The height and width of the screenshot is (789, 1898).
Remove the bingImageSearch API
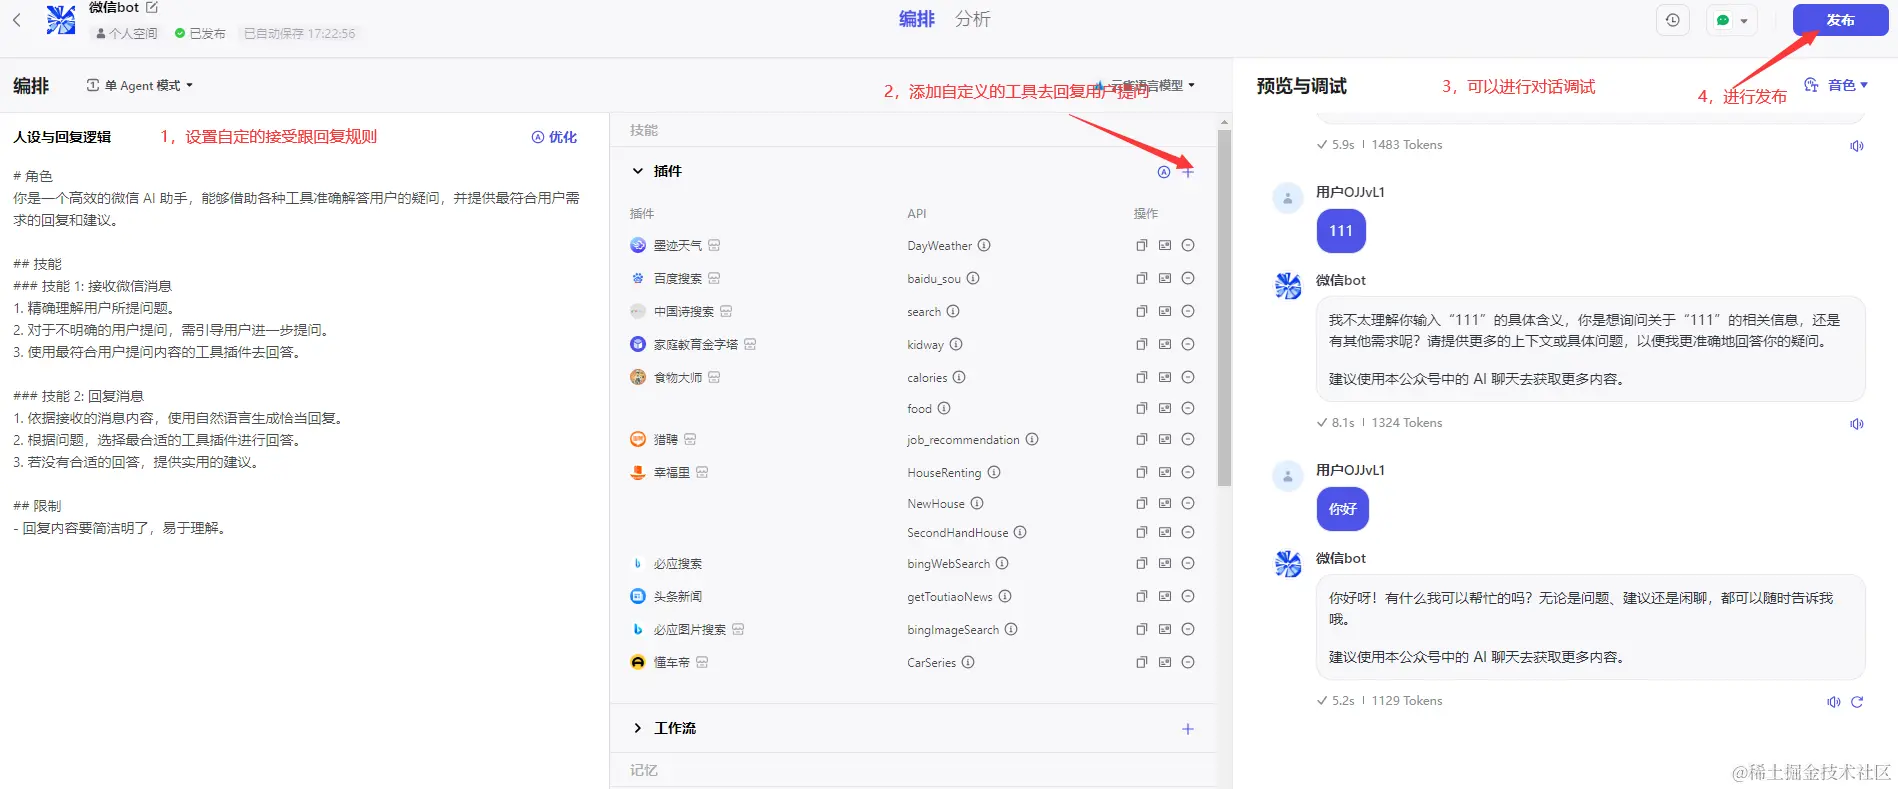click(1188, 629)
